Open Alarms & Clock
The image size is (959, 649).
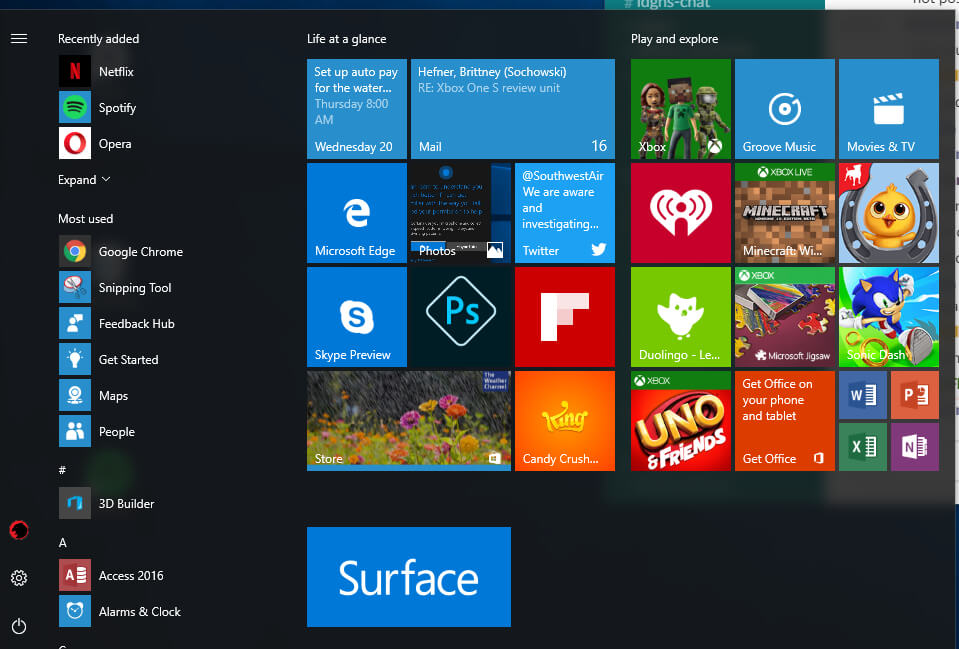coord(120,612)
